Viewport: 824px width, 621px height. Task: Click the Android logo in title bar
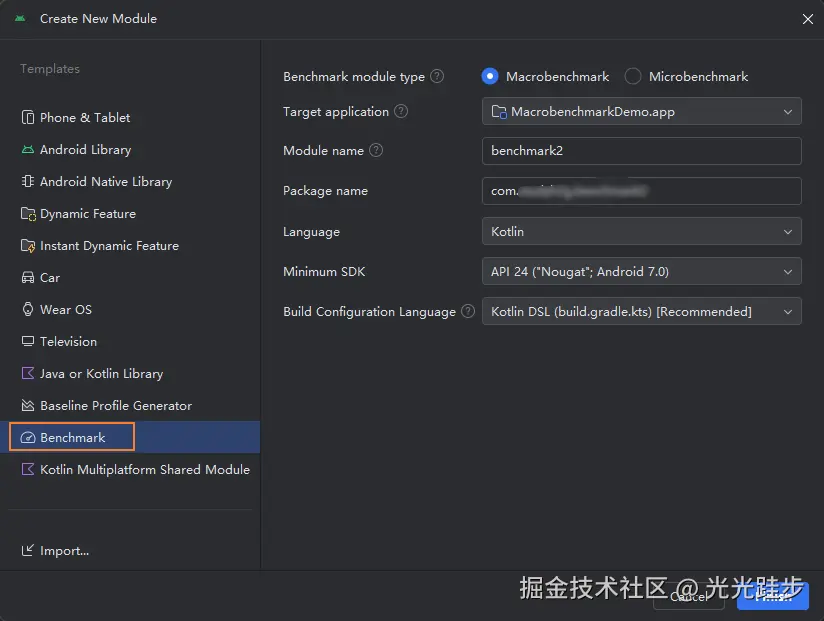pos(20,18)
